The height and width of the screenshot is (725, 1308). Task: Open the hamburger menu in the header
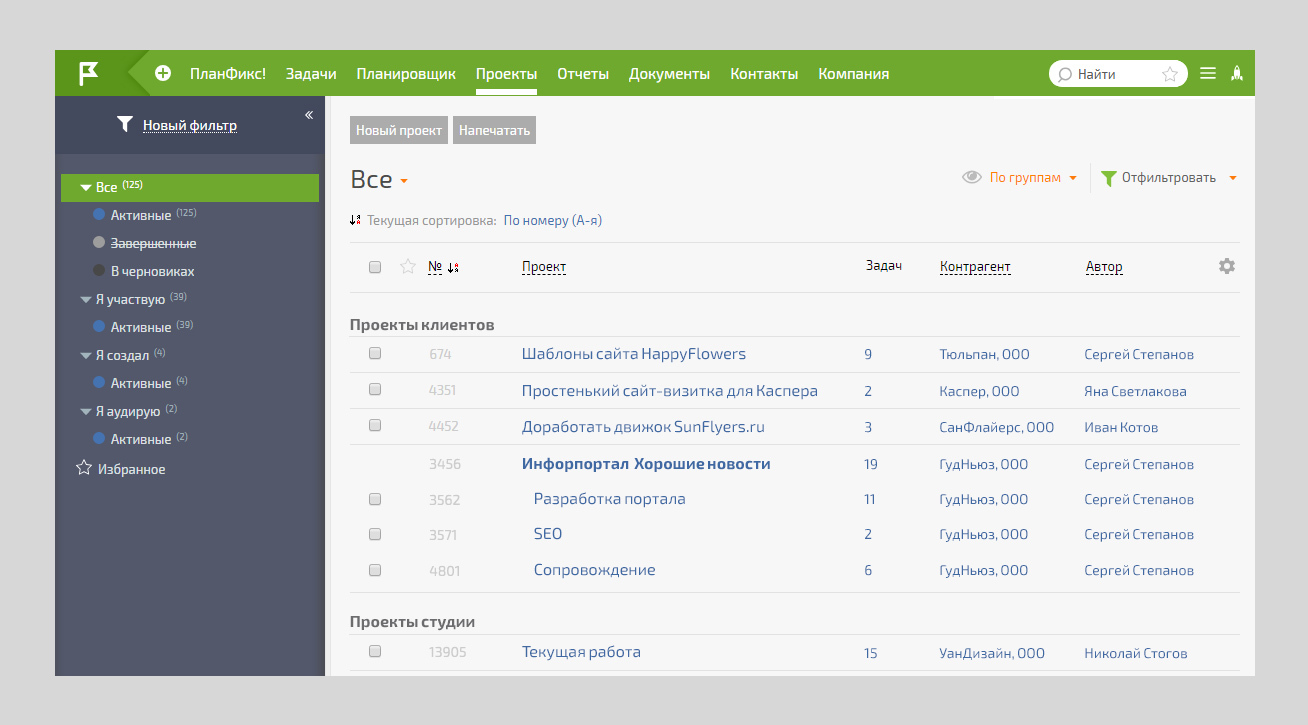pyautogui.click(x=1207, y=73)
